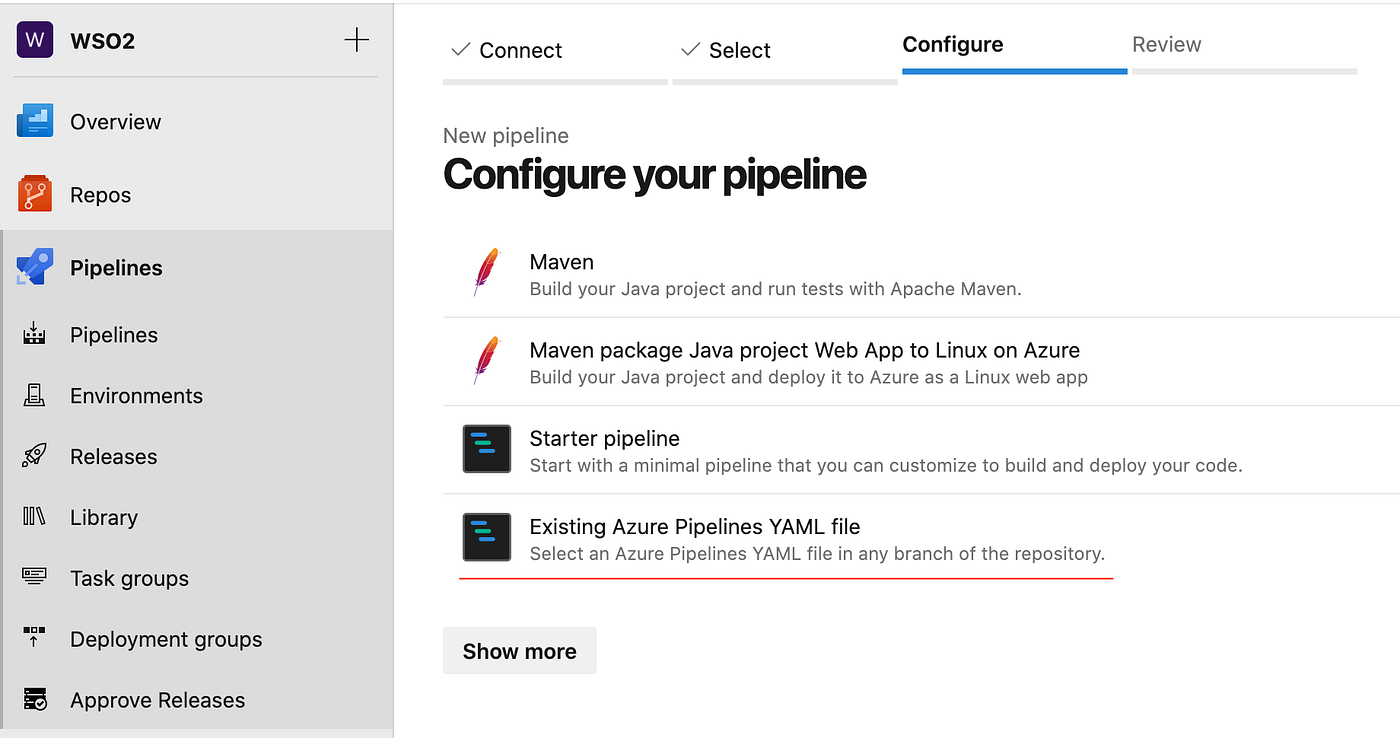Open the Task groups icon
Image resolution: width=1400 pixels, height=738 pixels.
35,578
